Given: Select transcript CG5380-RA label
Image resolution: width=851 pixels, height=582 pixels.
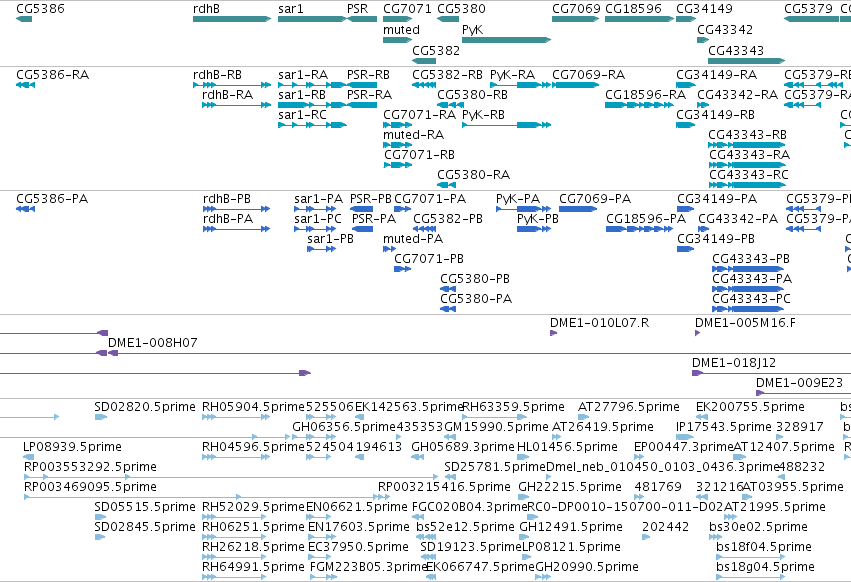Looking at the screenshot, I should (x=473, y=175).
